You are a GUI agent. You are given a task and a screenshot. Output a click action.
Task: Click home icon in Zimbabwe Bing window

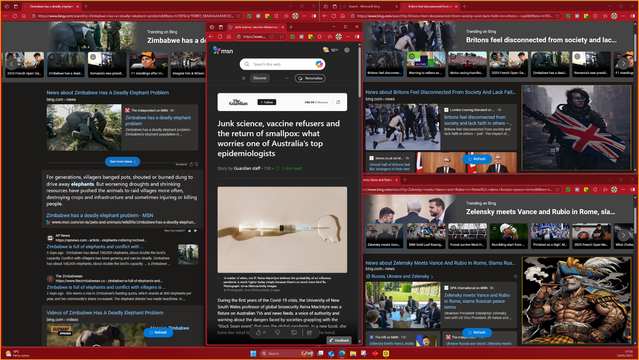tap(24, 16)
